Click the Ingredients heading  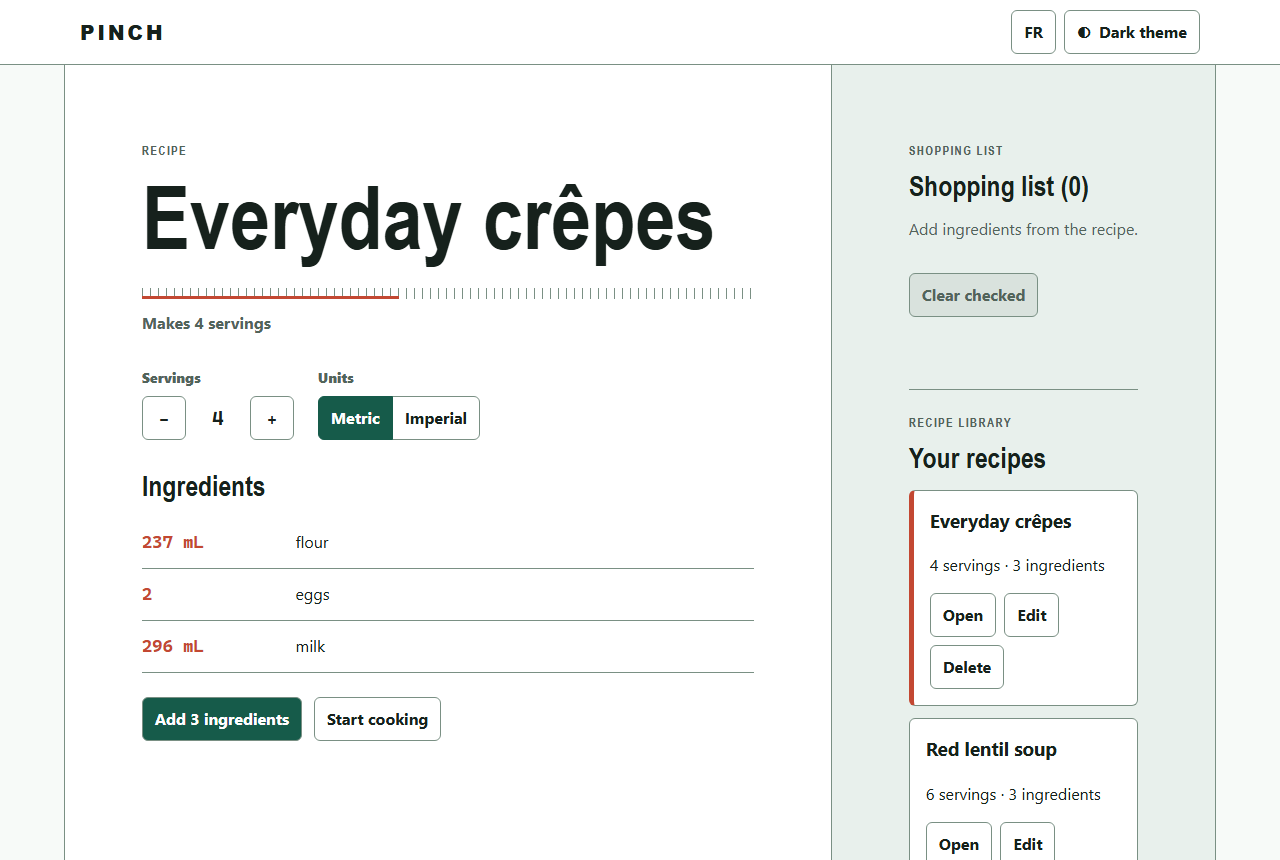point(203,486)
